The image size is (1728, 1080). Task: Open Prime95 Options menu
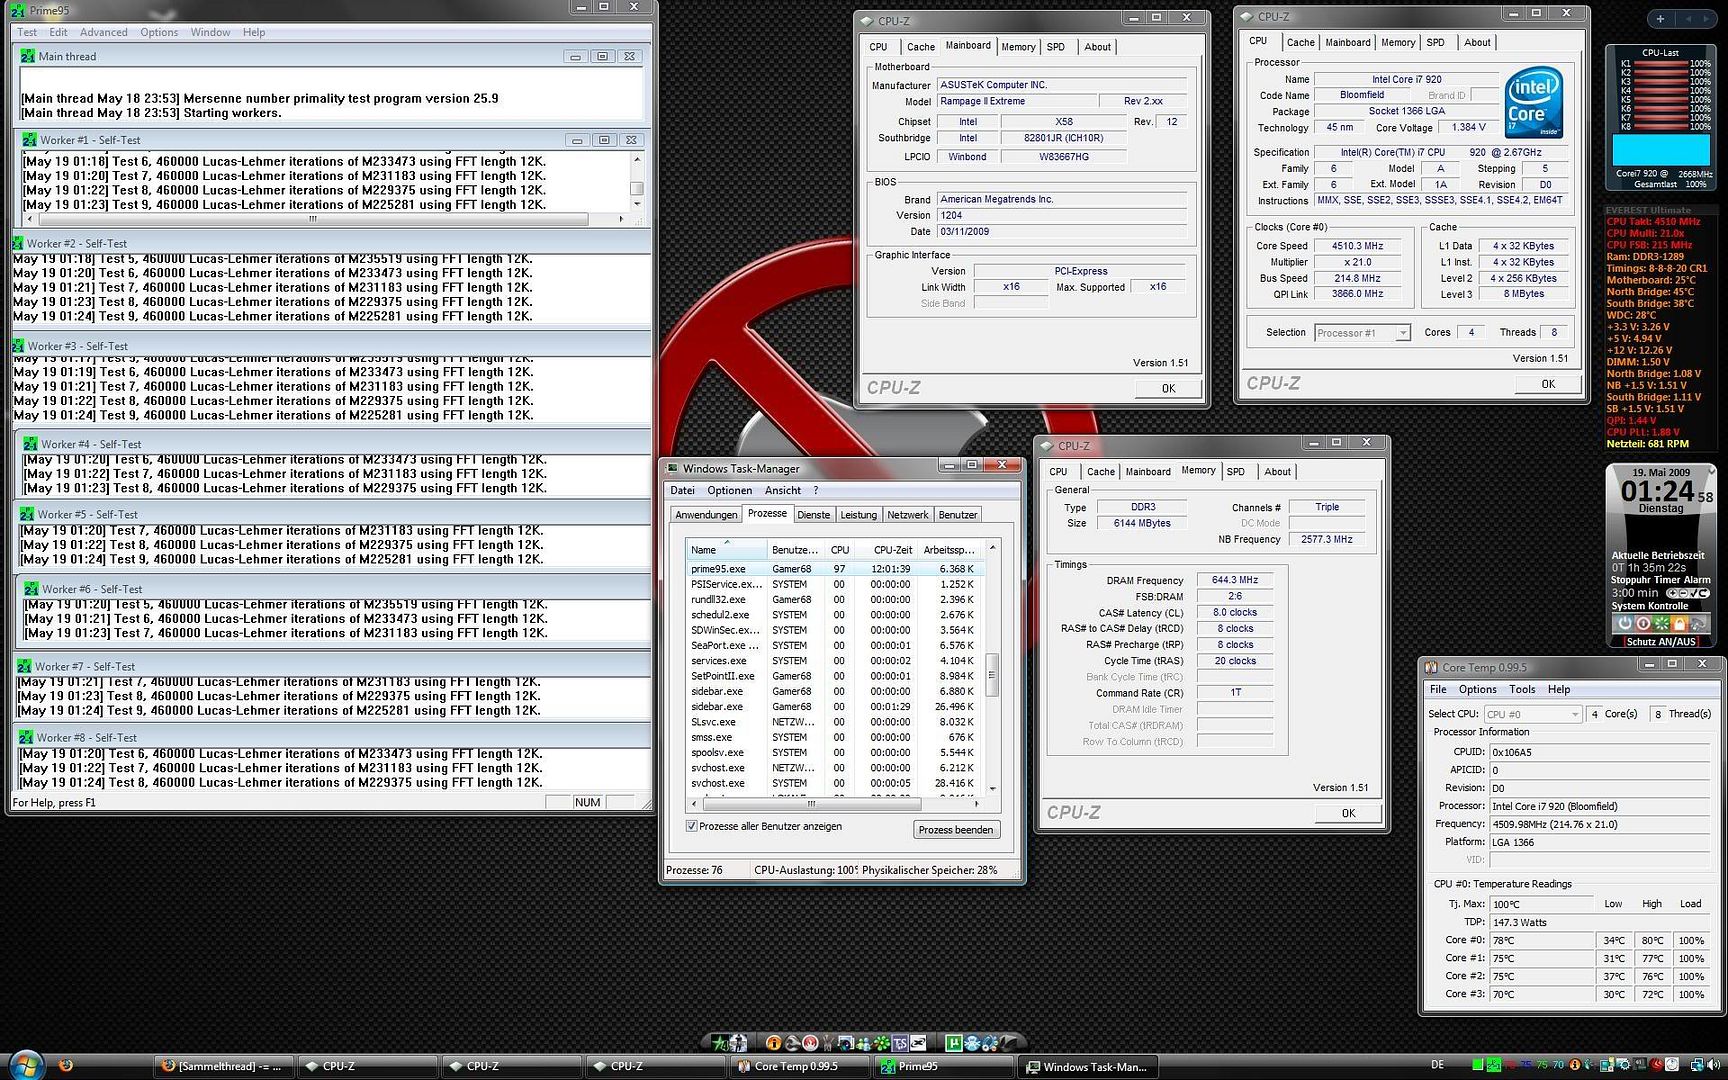pos(159,32)
